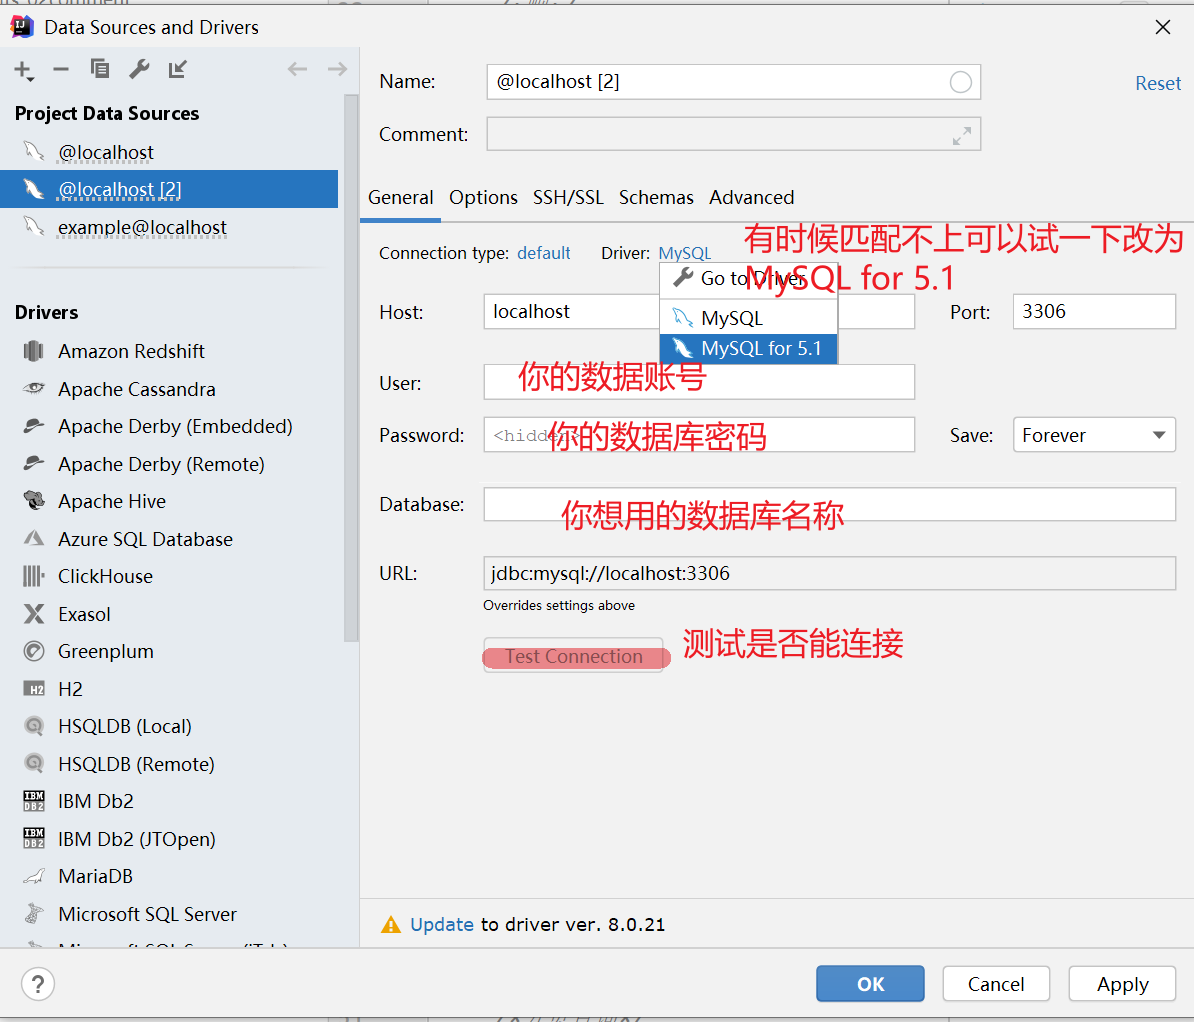The image size is (1194, 1022).
Task: Confirm with the OK button
Action: [870, 984]
